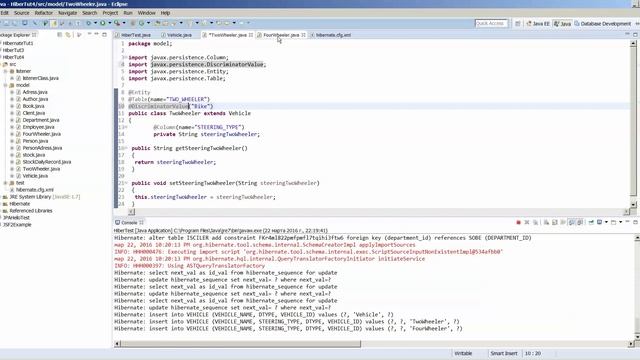
Task: Click the Display Selected Console icon
Action: 599,222
